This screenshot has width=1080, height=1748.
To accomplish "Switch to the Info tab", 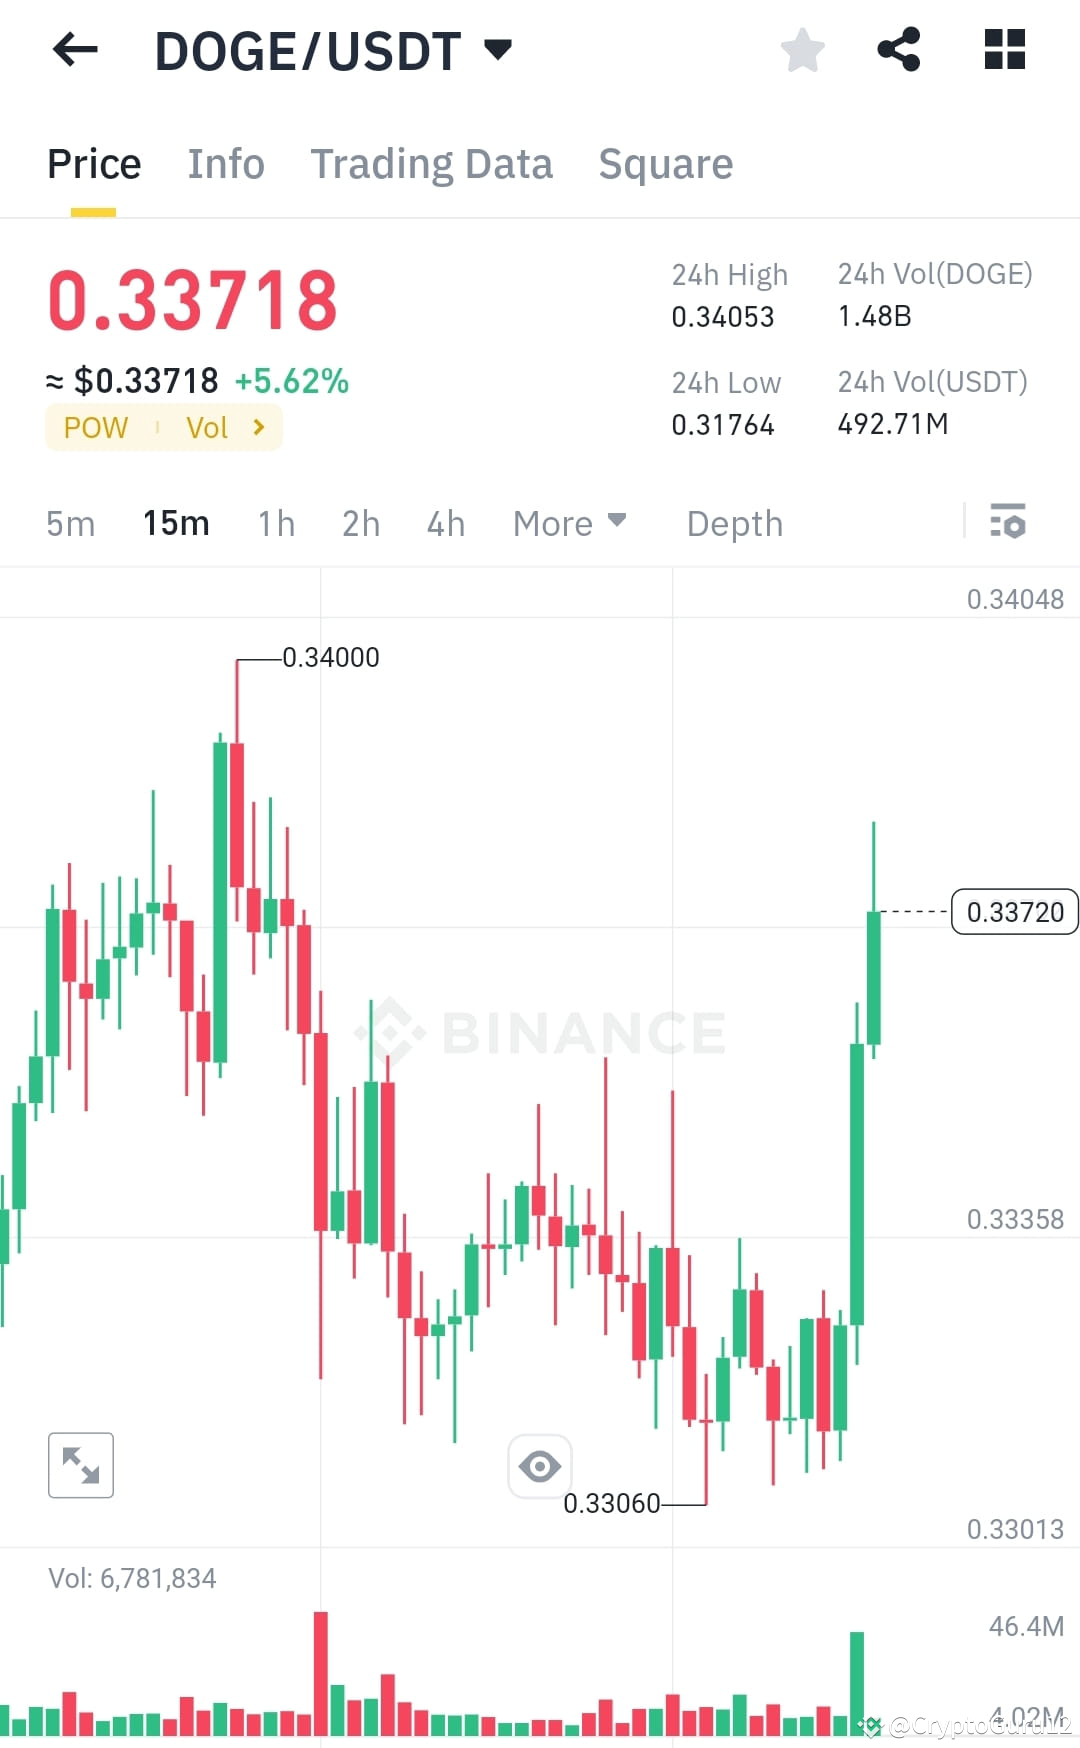I will tap(225, 163).
